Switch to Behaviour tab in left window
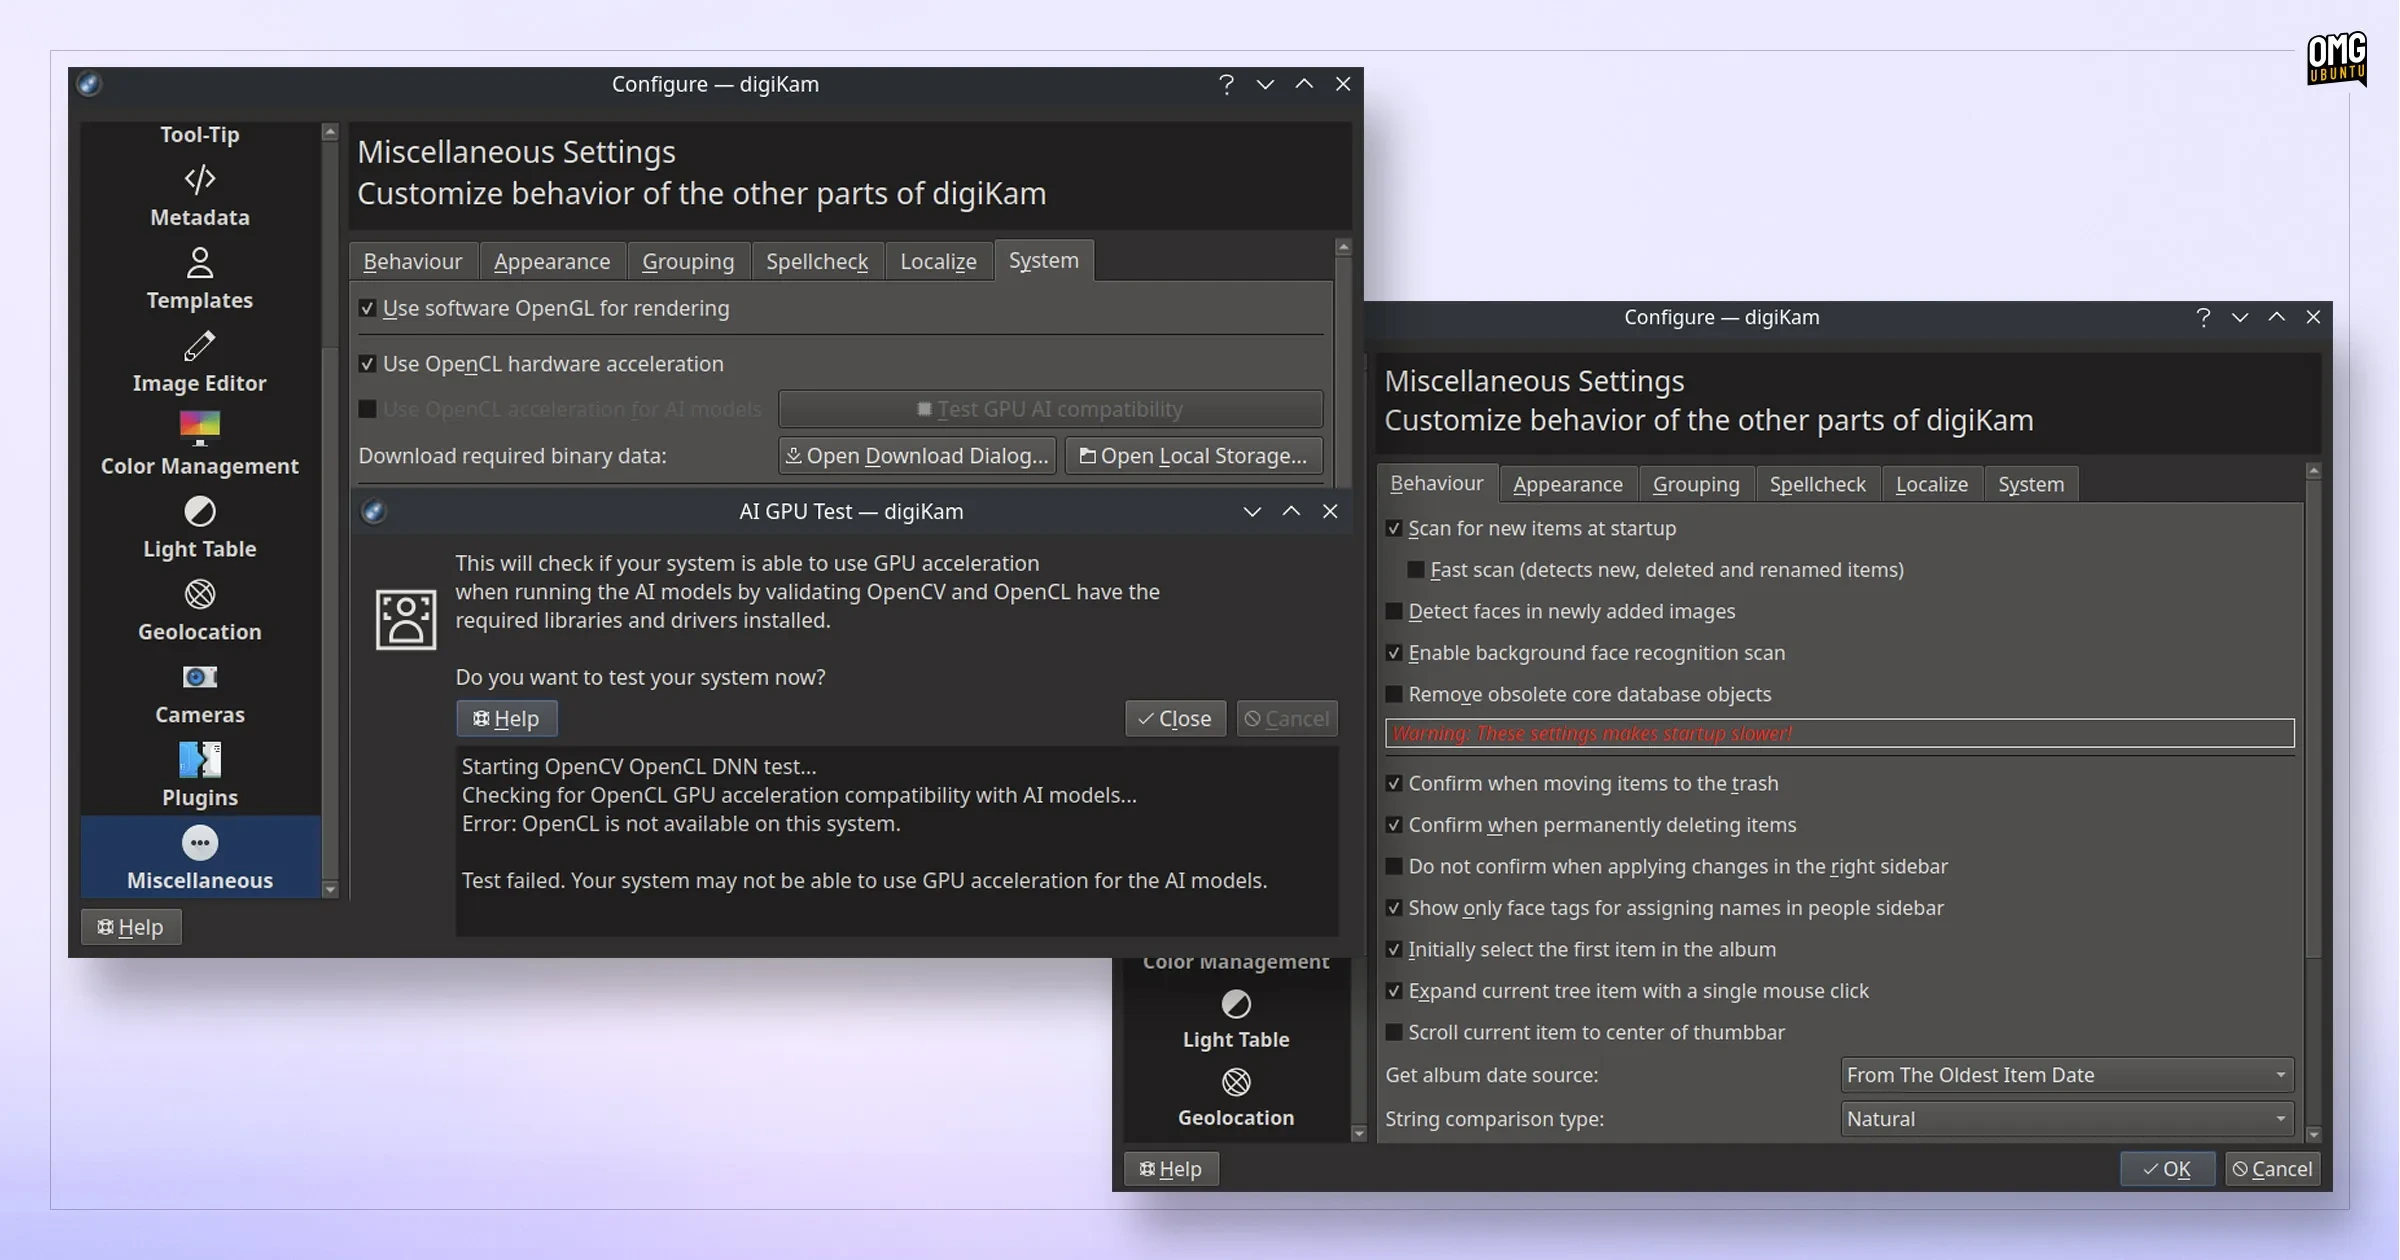 [413, 261]
